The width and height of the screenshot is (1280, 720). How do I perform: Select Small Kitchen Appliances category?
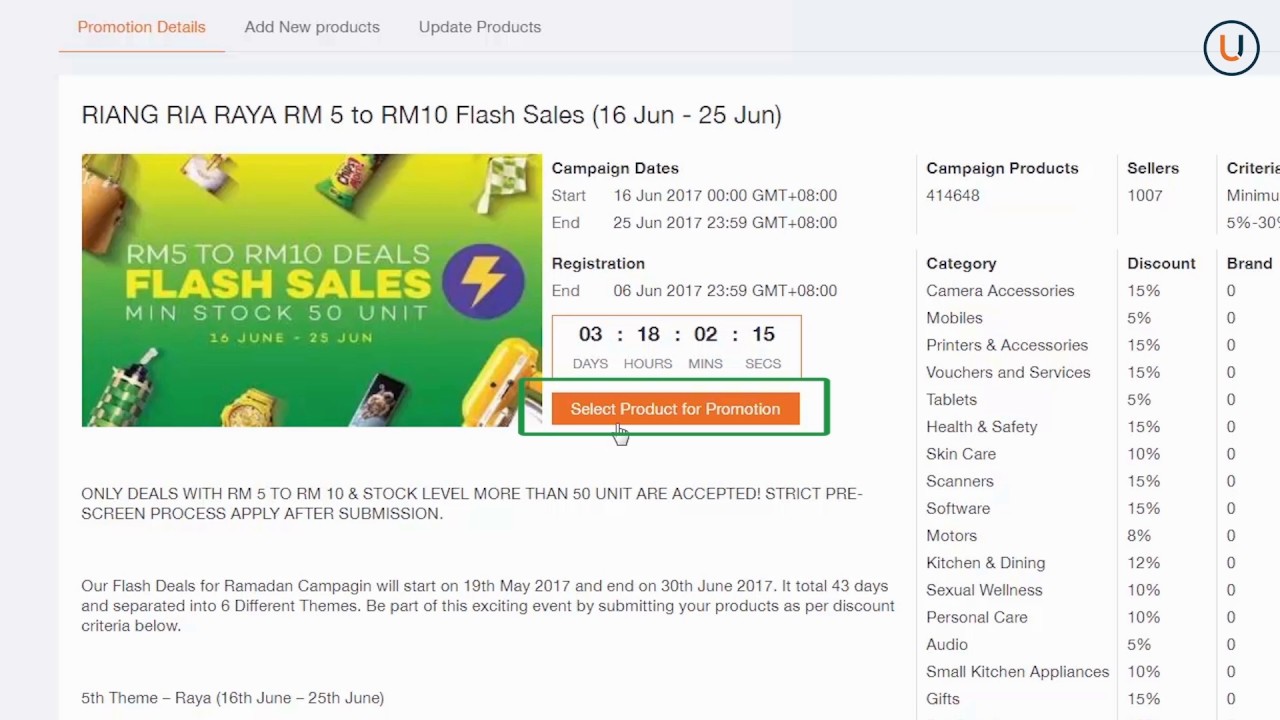coord(1017,672)
